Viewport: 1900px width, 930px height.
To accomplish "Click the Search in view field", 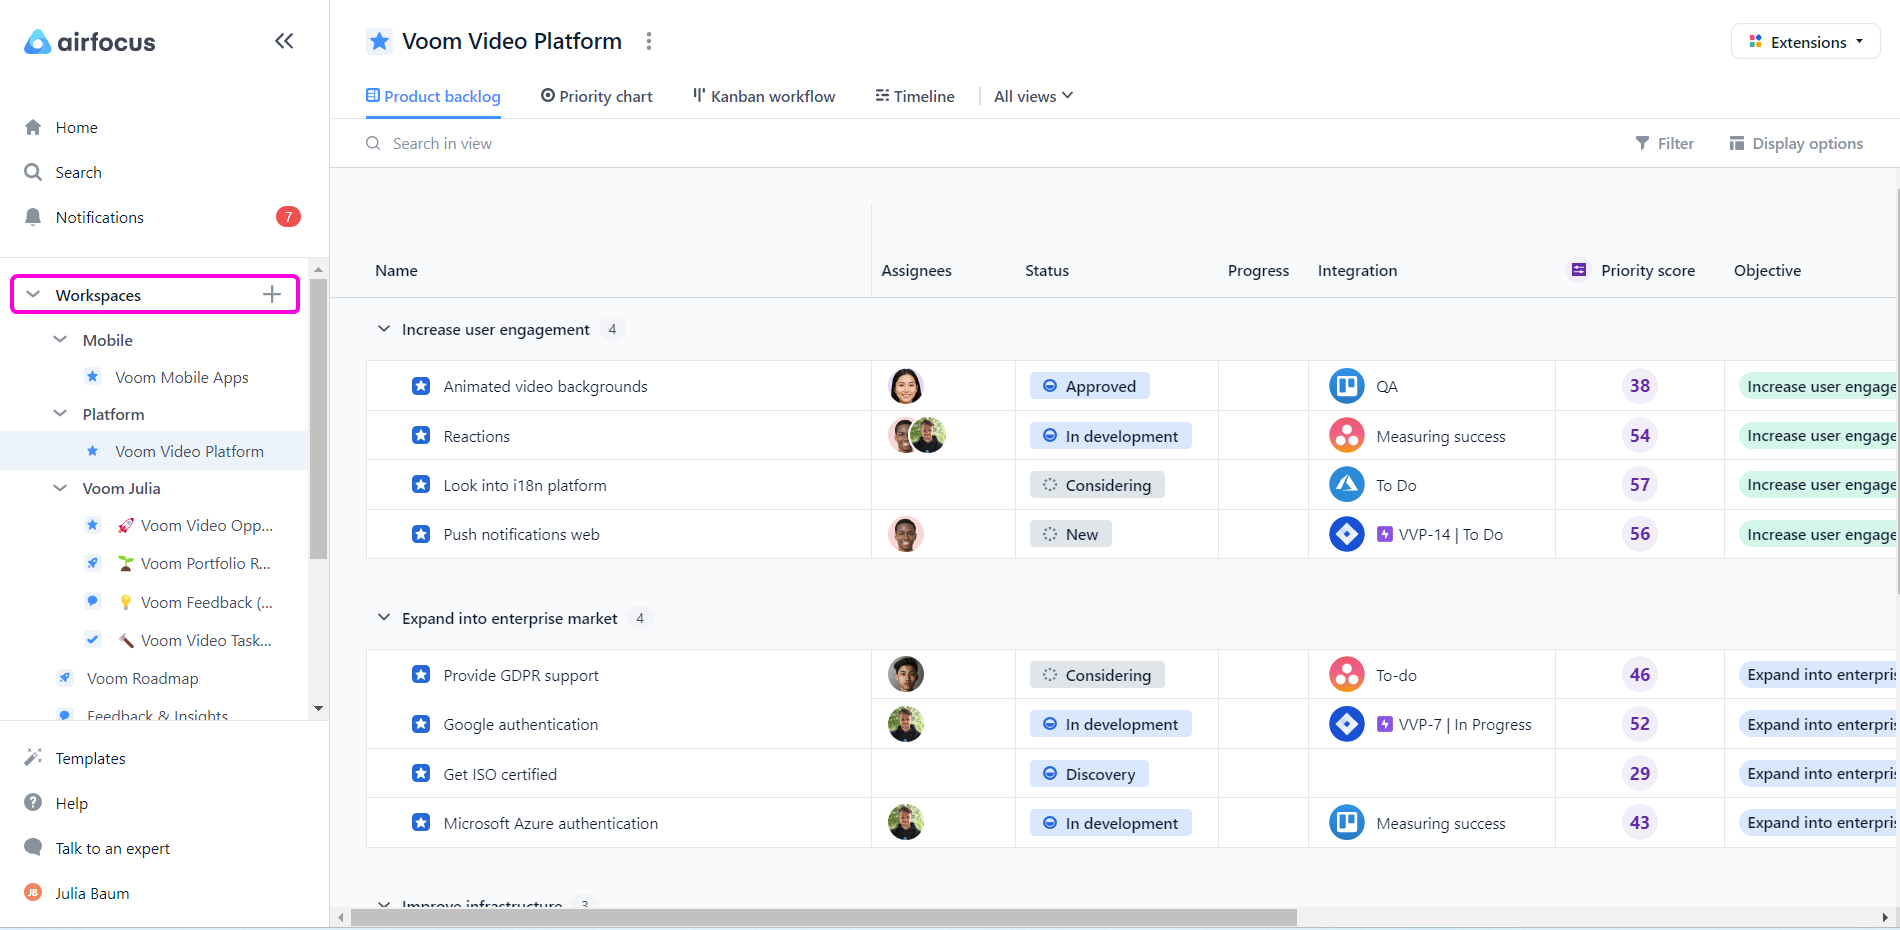I will pos(441,143).
